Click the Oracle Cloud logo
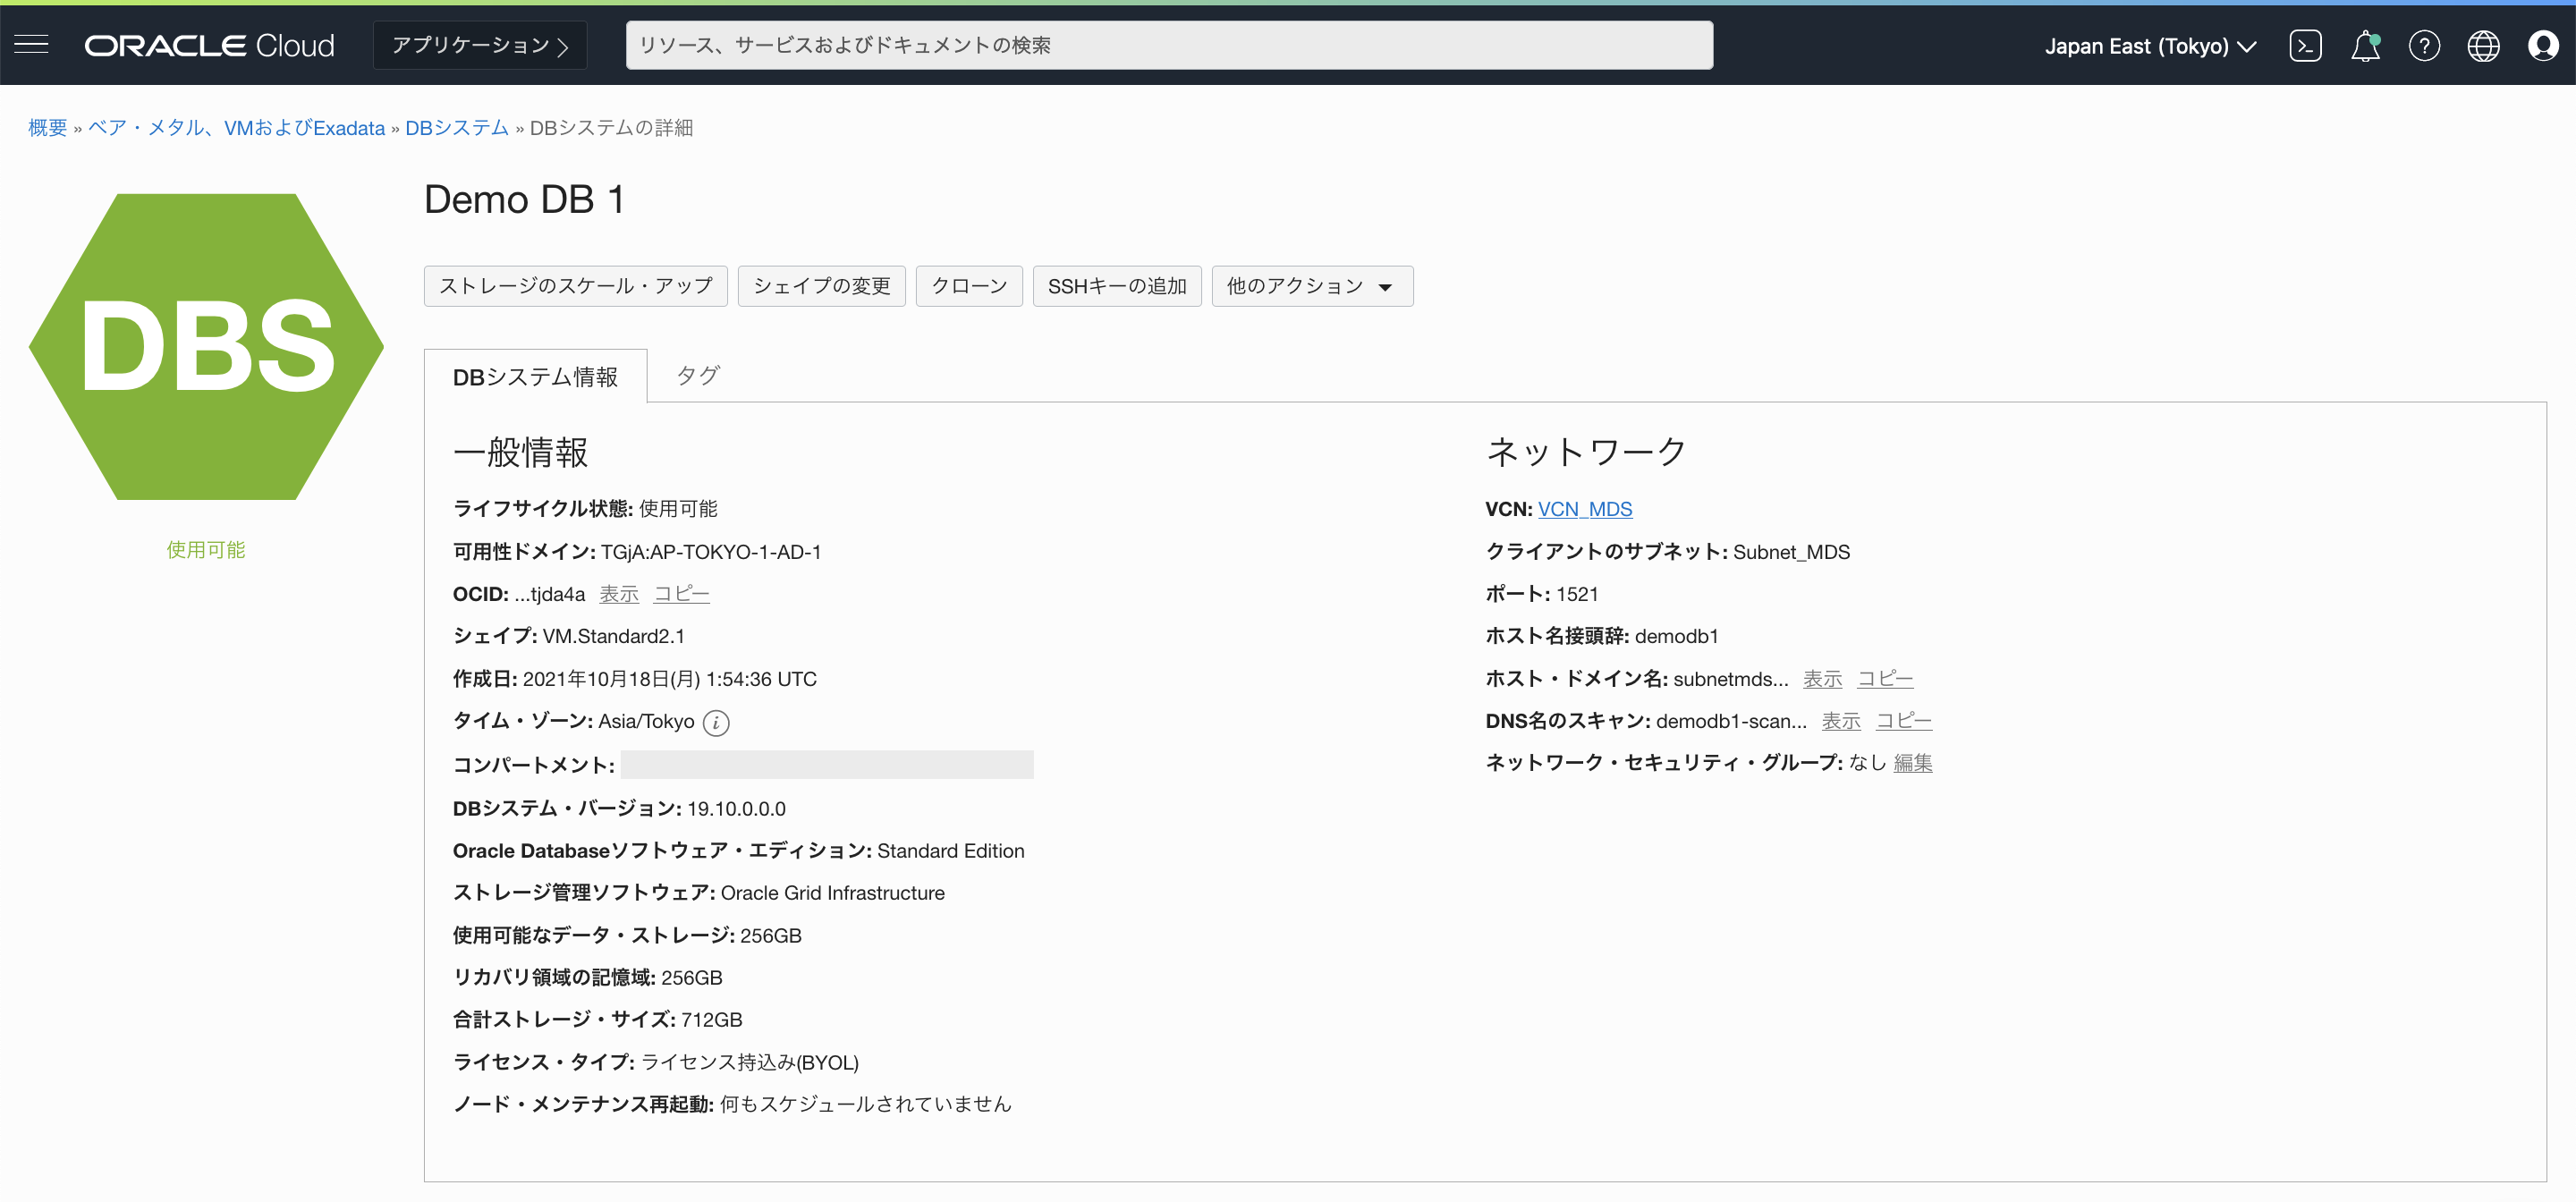The height and width of the screenshot is (1202, 2576). 209,44
